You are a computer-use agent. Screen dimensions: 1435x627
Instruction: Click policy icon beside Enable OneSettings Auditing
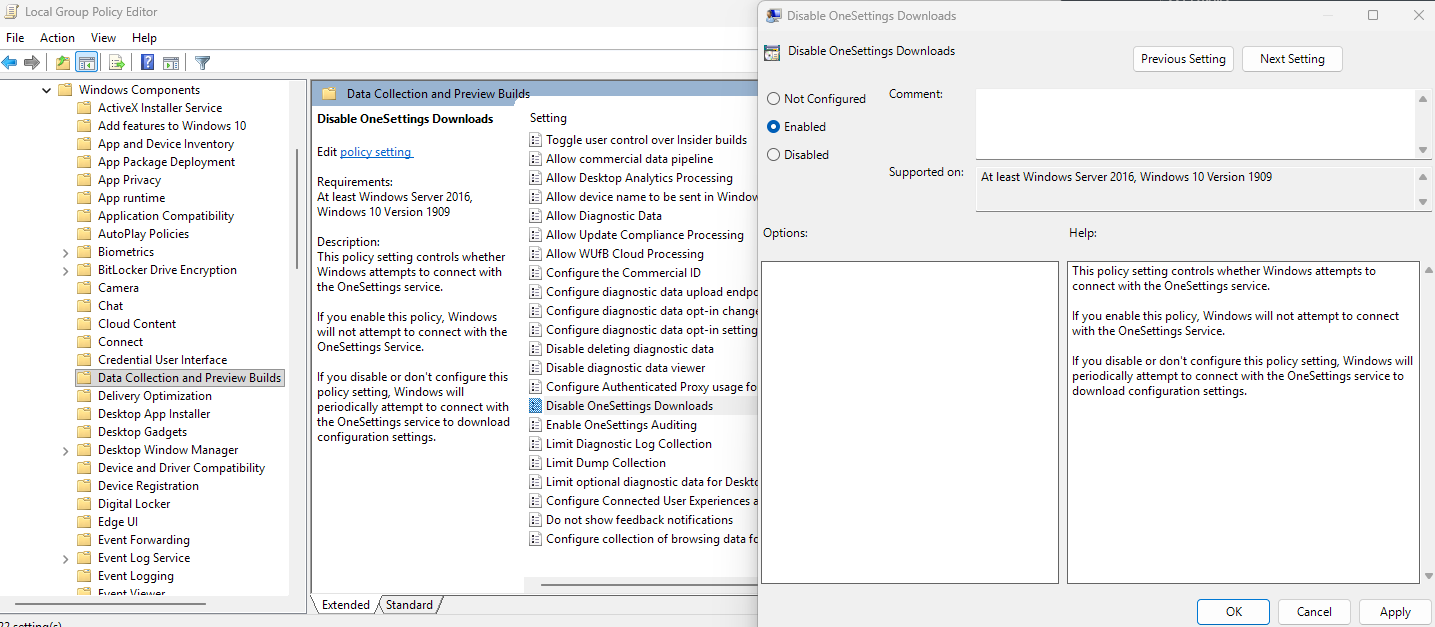536,425
